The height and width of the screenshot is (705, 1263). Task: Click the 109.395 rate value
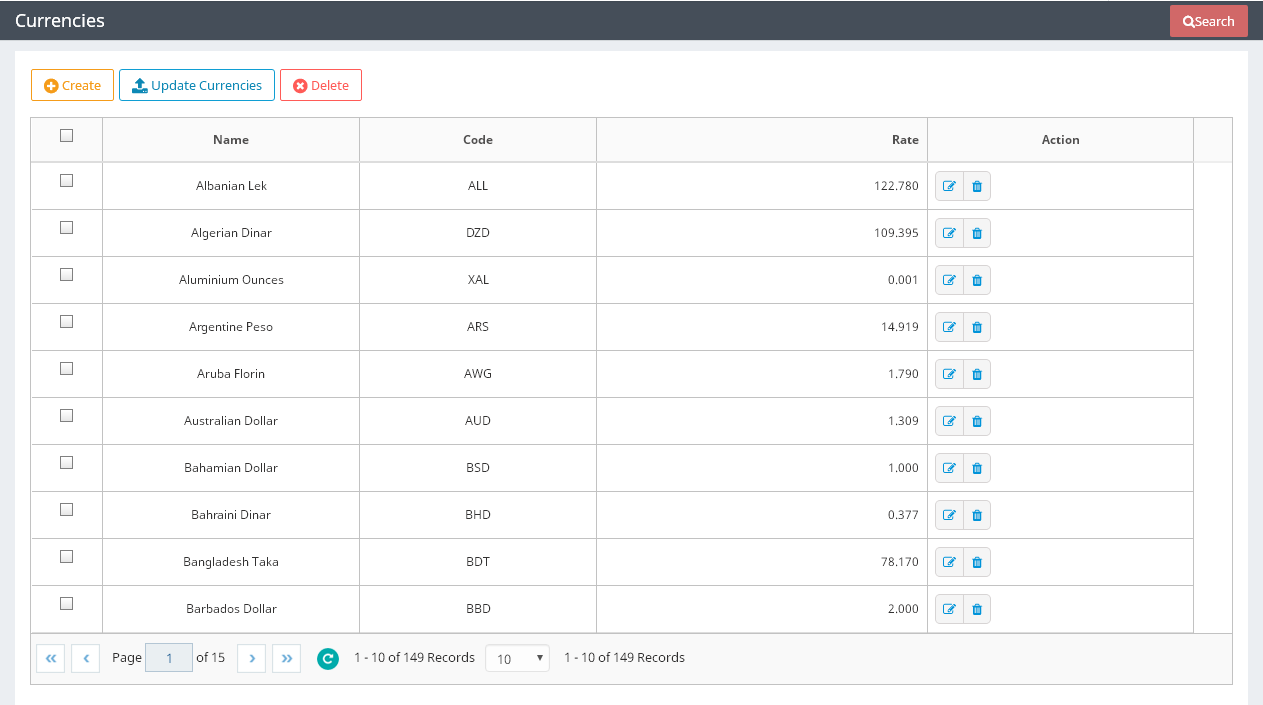(x=896, y=233)
